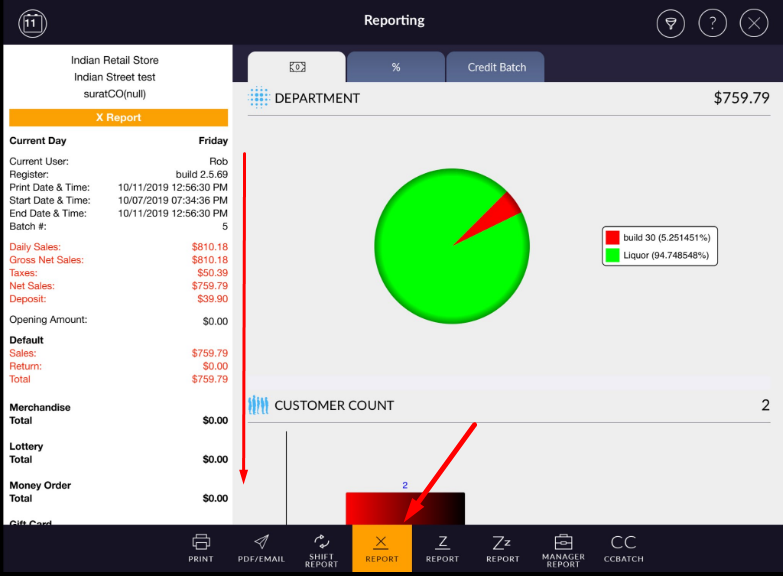The width and height of the screenshot is (783, 576).
Task: Switch to the percentage tab
Action: (x=396, y=67)
